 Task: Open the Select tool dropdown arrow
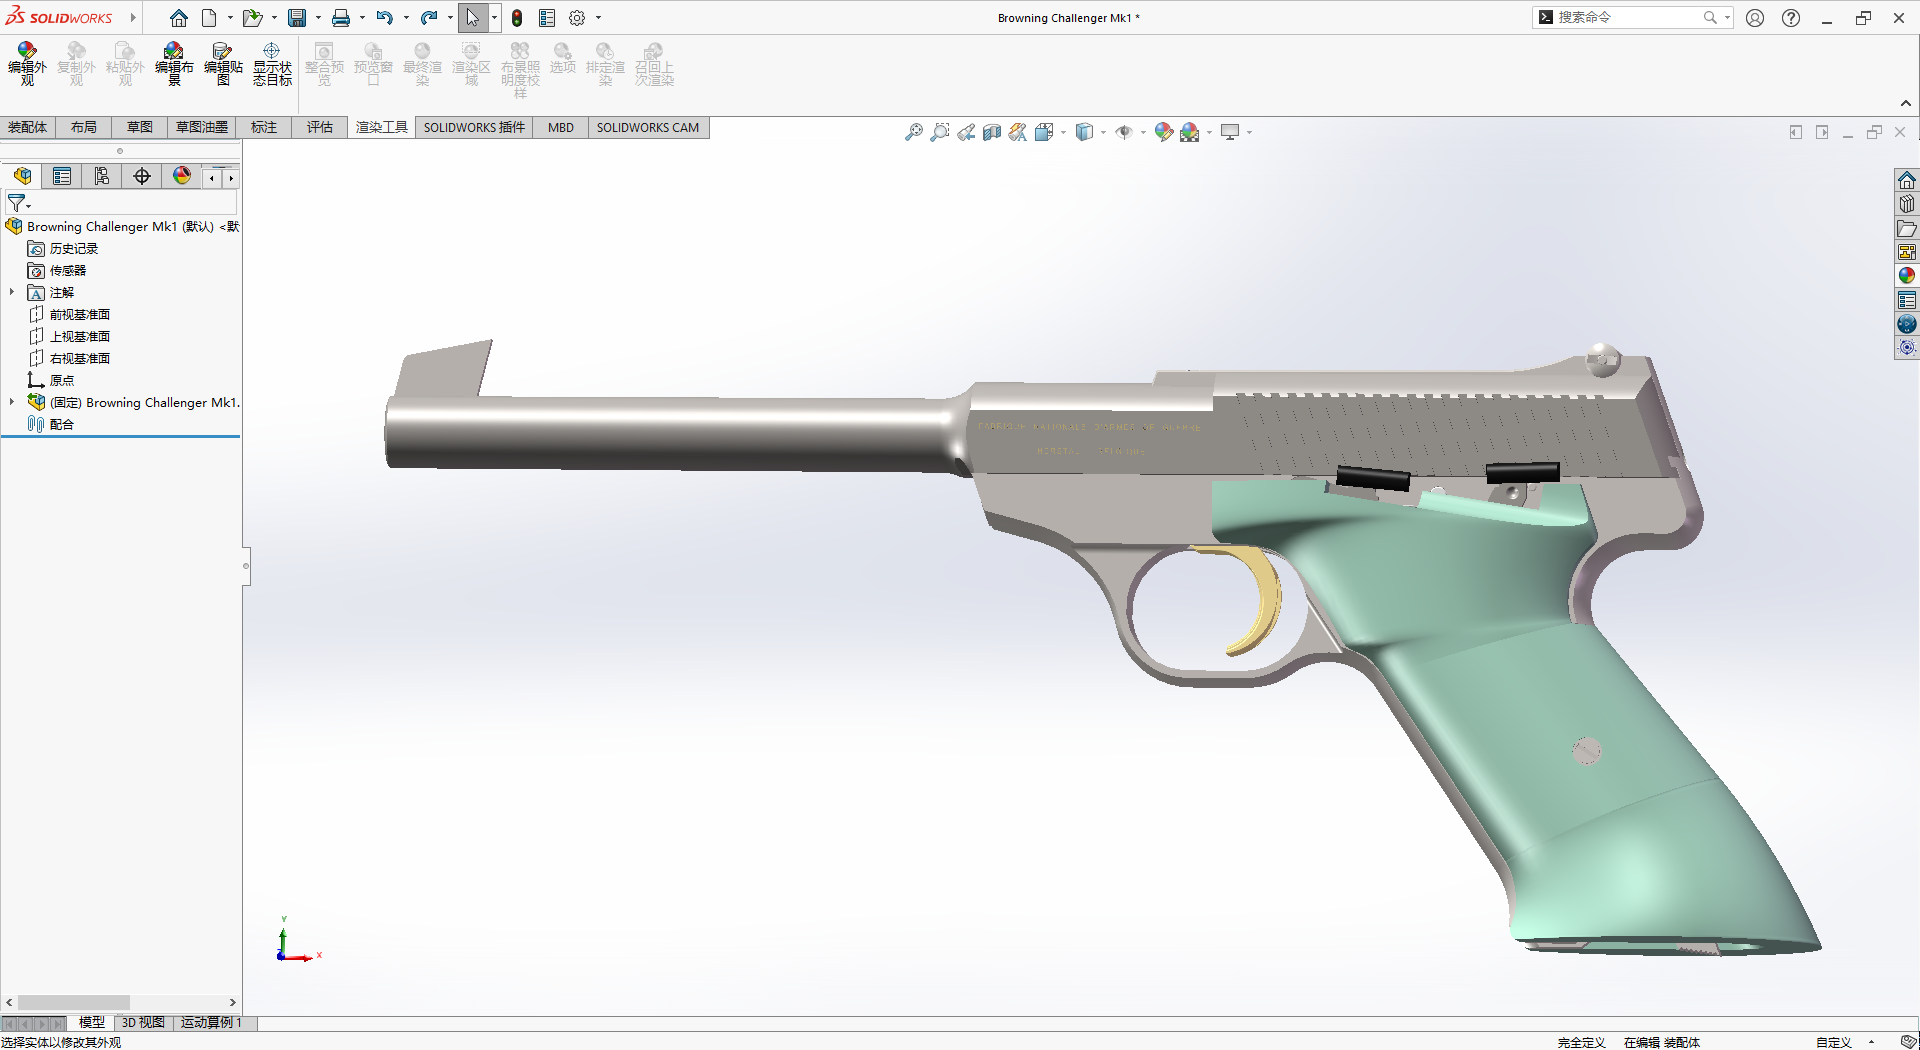tap(494, 18)
